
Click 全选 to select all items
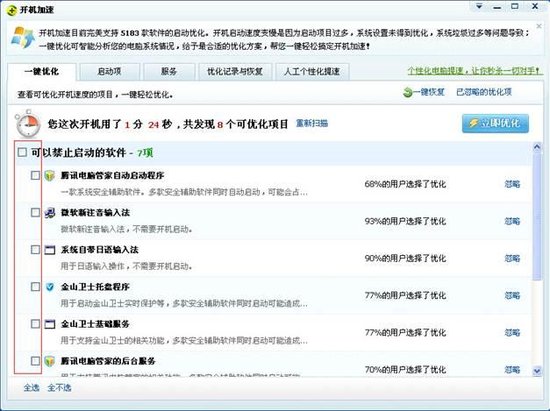pos(31,388)
